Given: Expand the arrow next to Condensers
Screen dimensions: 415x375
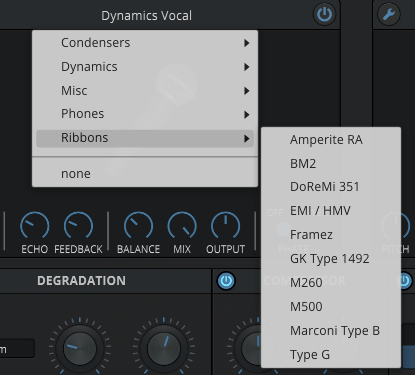Looking at the screenshot, I should pyautogui.click(x=246, y=43).
